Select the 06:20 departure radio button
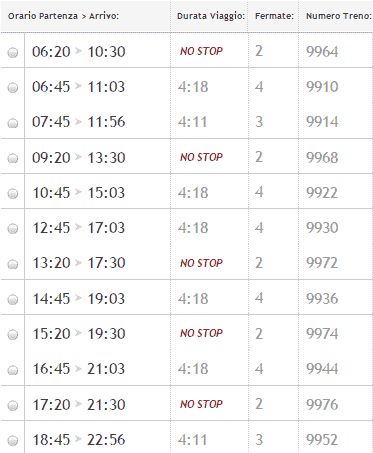The width and height of the screenshot is (373, 453). tap(13, 52)
